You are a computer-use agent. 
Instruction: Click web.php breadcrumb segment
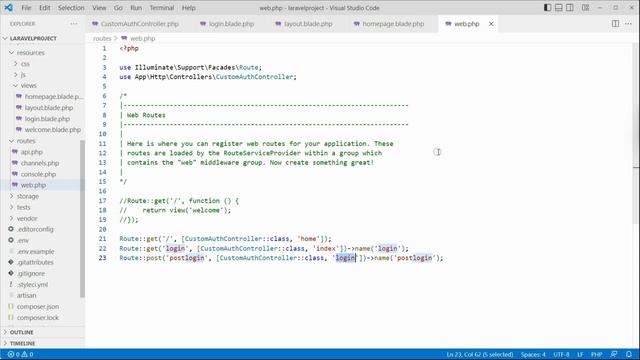point(142,38)
